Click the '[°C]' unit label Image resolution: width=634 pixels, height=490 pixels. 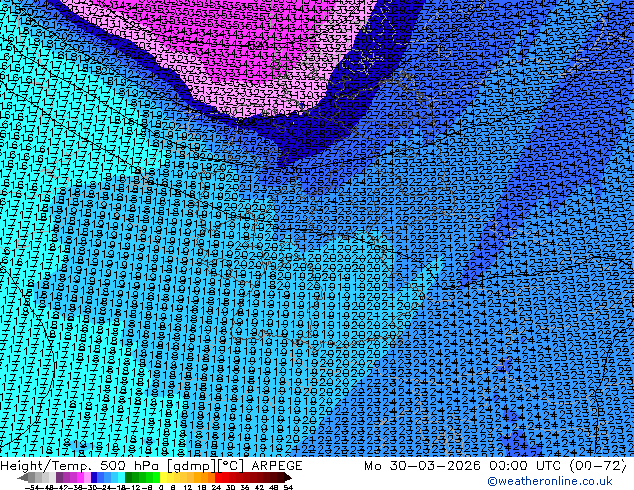point(231,466)
